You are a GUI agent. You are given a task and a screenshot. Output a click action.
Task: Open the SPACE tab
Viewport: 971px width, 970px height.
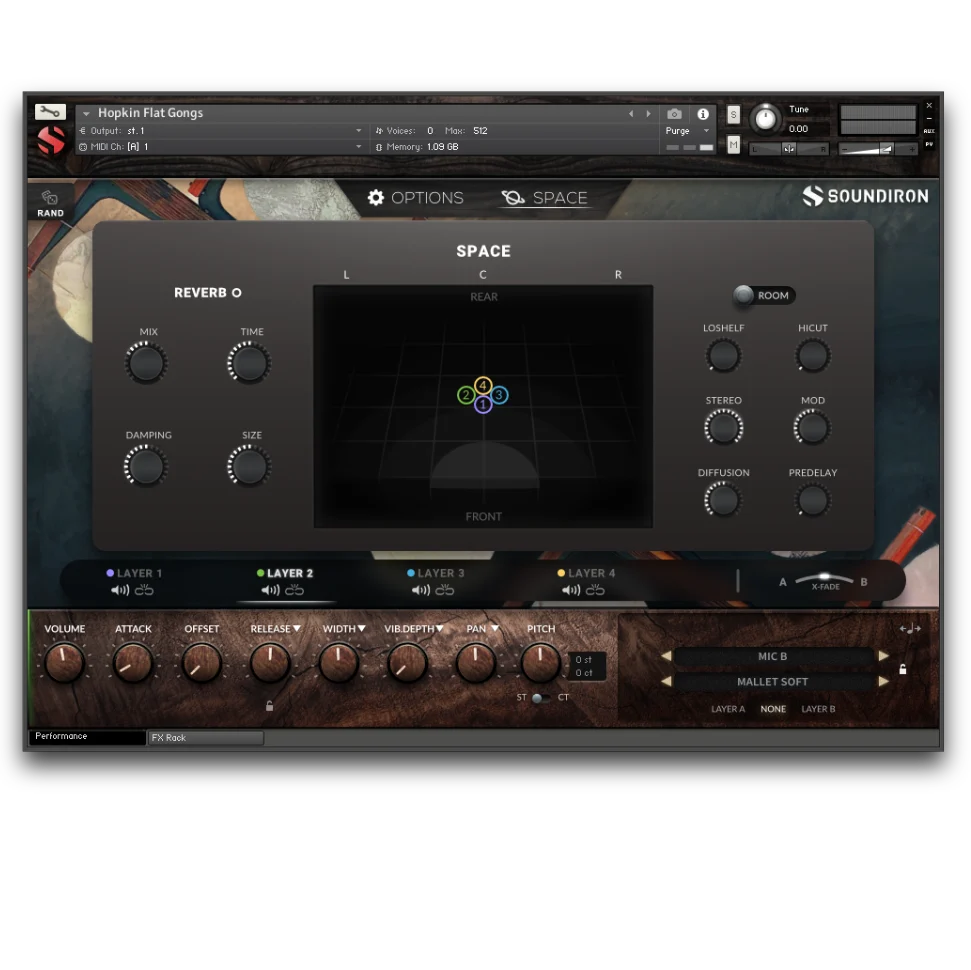tap(544, 198)
